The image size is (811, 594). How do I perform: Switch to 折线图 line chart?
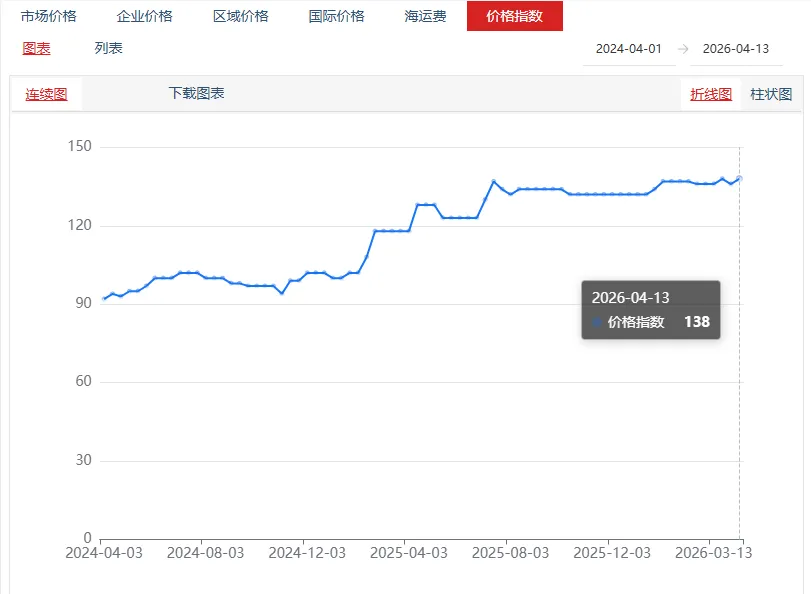tap(711, 94)
